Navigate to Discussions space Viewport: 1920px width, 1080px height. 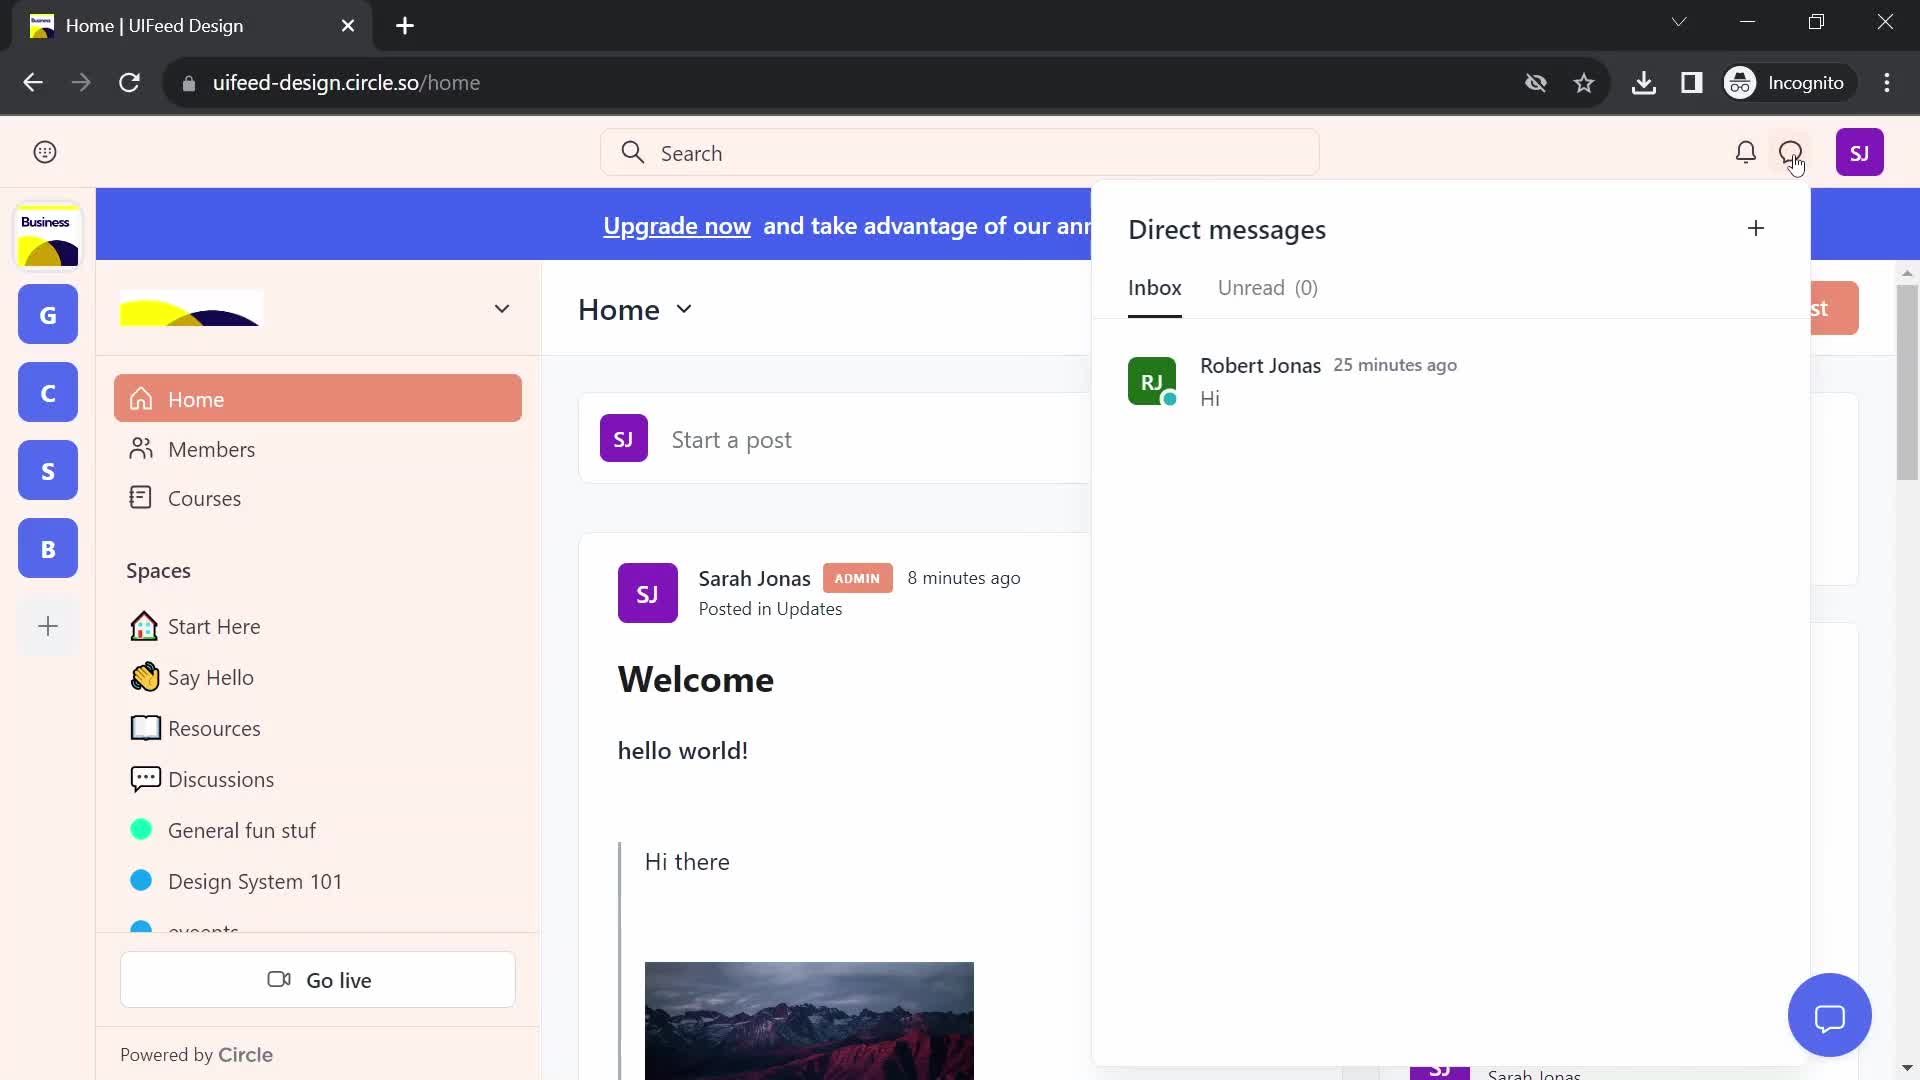point(222,778)
